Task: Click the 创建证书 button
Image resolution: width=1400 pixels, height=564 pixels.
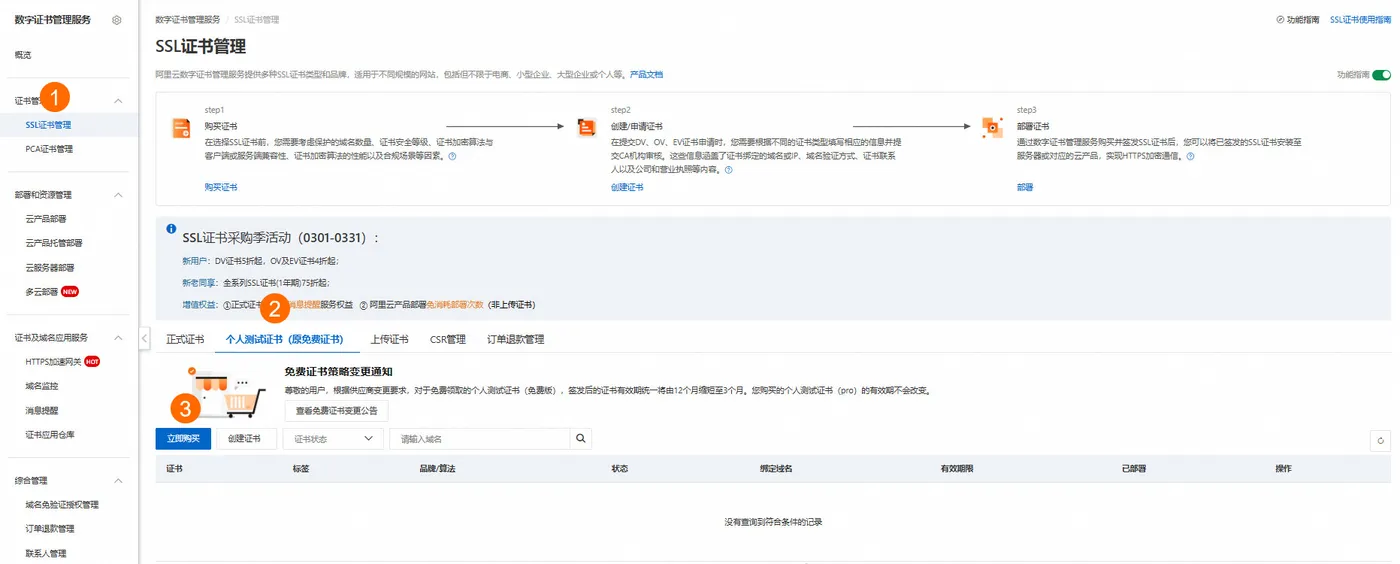Action: [x=246, y=439]
